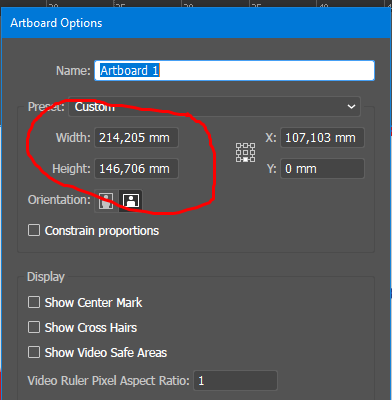The height and width of the screenshot is (400, 392).
Task: Tick the Show Center Mark checkbox
Action: 34,302
